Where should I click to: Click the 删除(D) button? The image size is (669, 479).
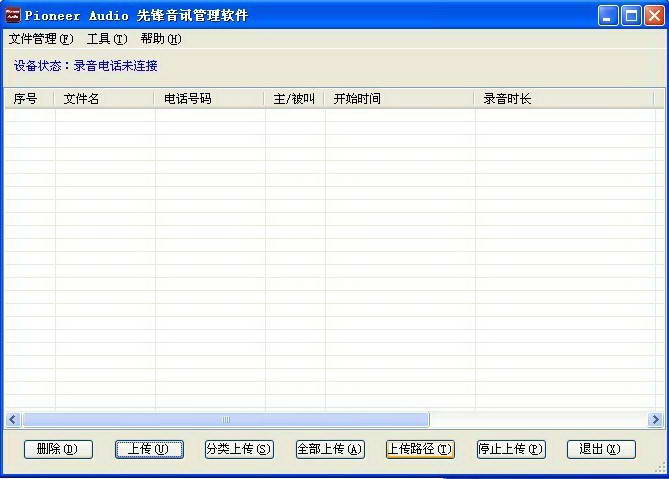(x=58, y=450)
